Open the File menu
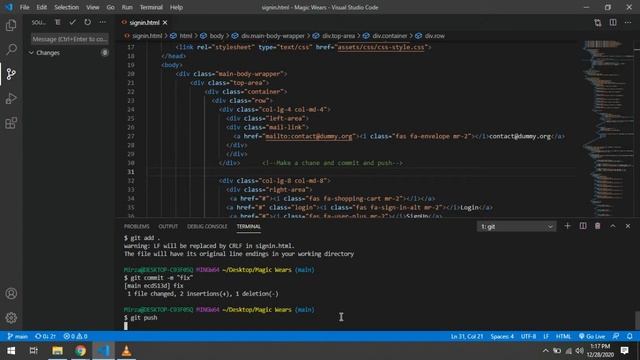Viewport: 640px width, 360px height. [x=24, y=7]
